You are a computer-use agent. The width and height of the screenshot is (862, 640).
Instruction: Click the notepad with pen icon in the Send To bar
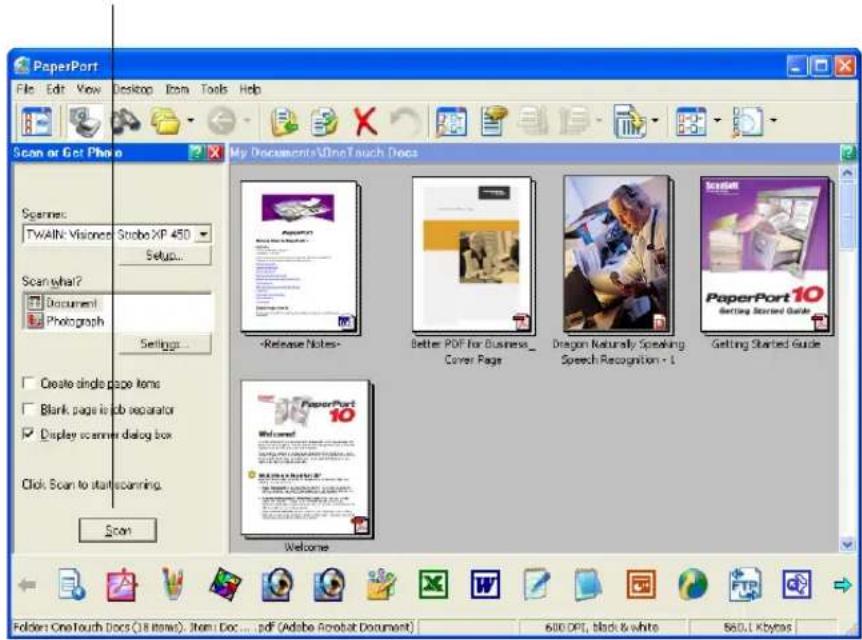tap(537, 584)
